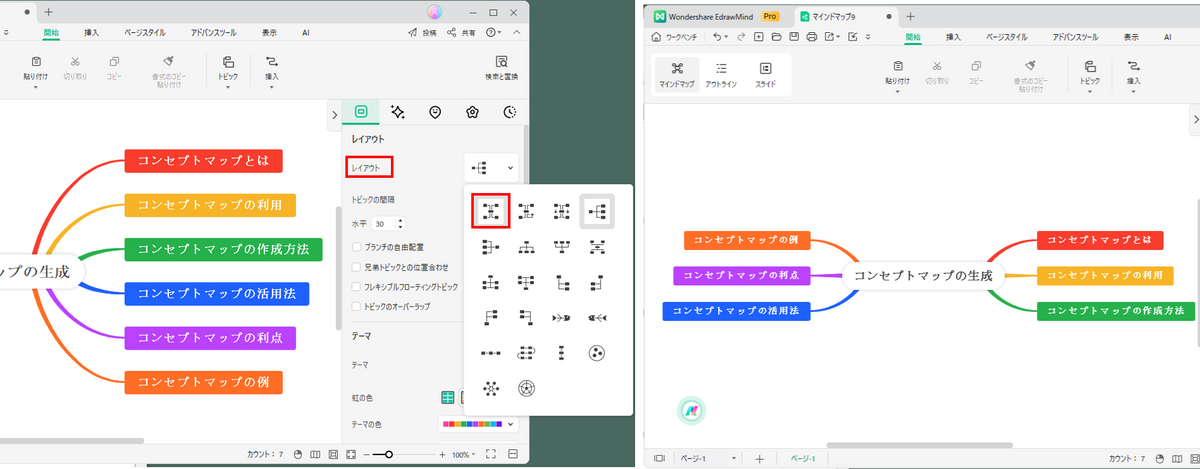Add a new page with plus in the right window's status bar
Image resolution: width=1200 pixels, height=469 pixels.
click(x=759, y=458)
